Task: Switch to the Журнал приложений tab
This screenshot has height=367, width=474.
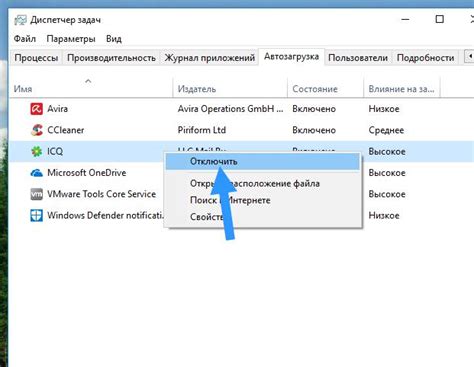Action: pyautogui.click(x=210, y=58)
